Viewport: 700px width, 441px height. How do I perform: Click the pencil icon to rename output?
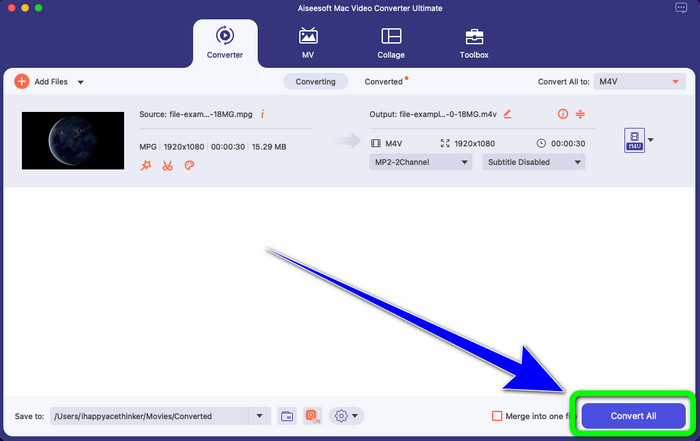pos(507,114)
